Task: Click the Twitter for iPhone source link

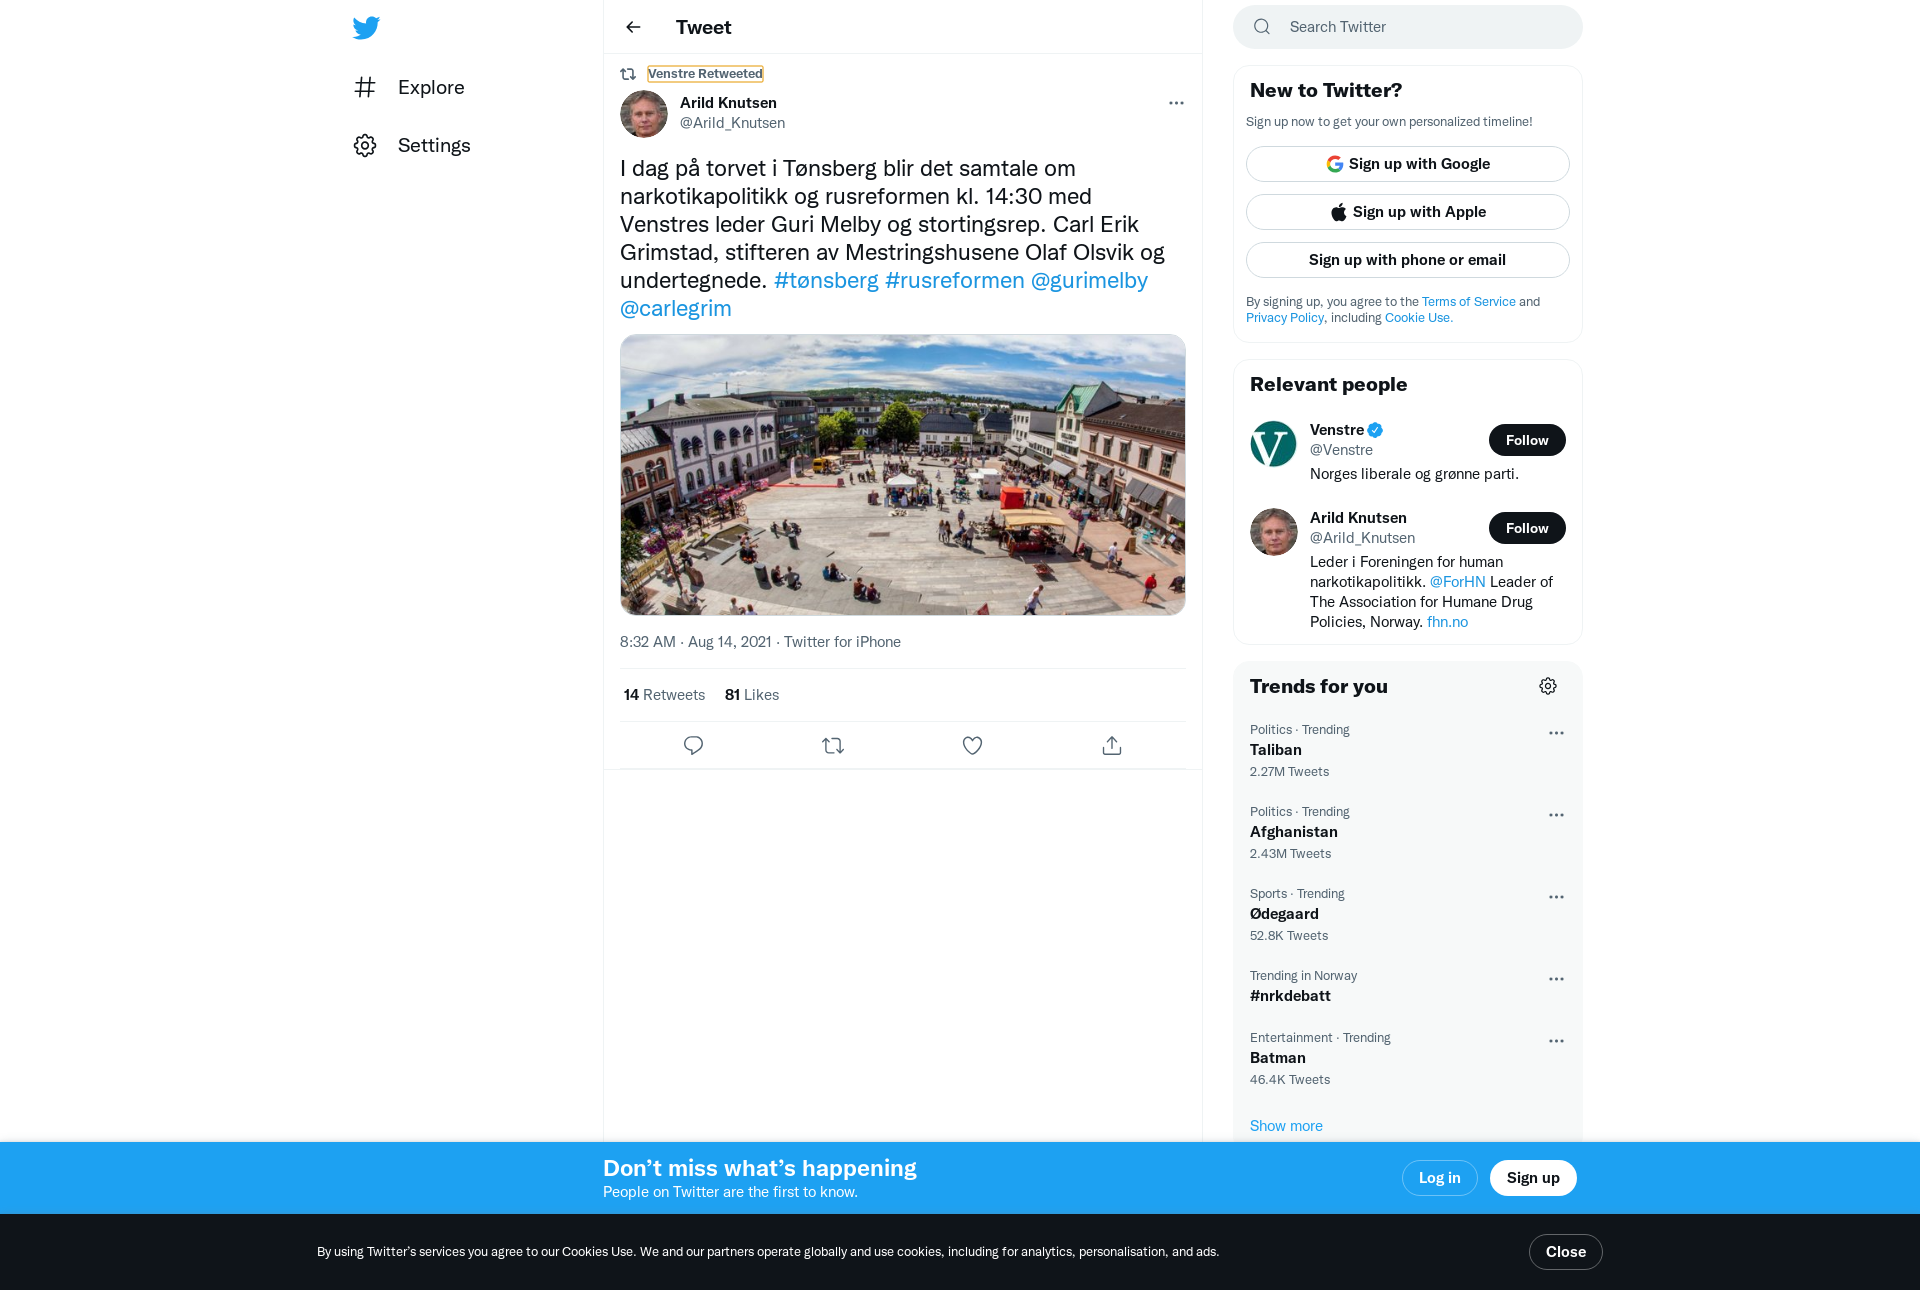Action: (x=842, y=642)
